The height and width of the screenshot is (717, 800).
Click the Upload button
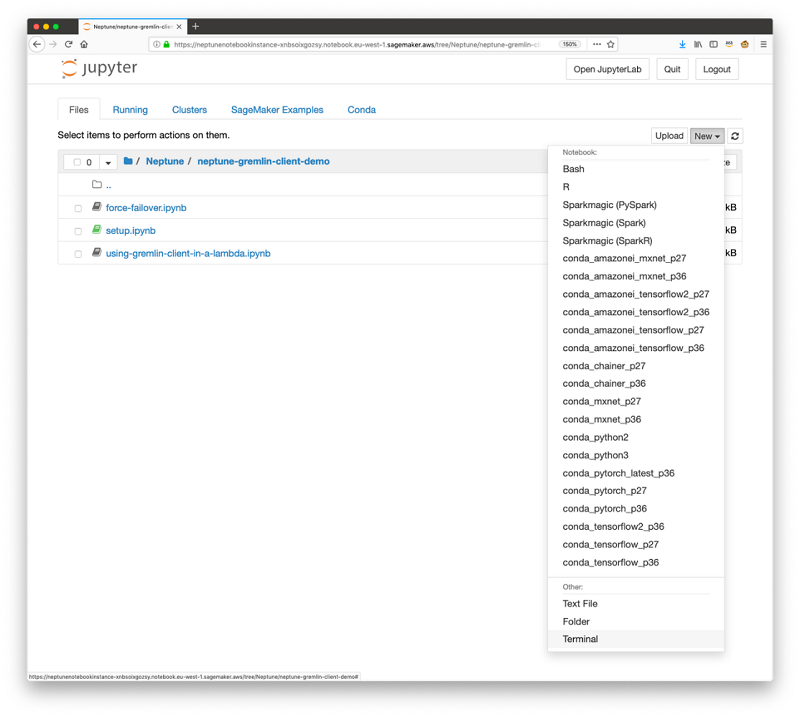coord(669,136)
